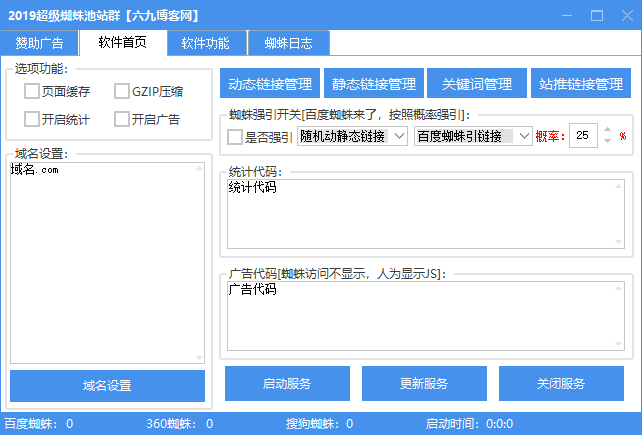
Task: Click the blue 域名设置 button
Action: click(107, 386)
